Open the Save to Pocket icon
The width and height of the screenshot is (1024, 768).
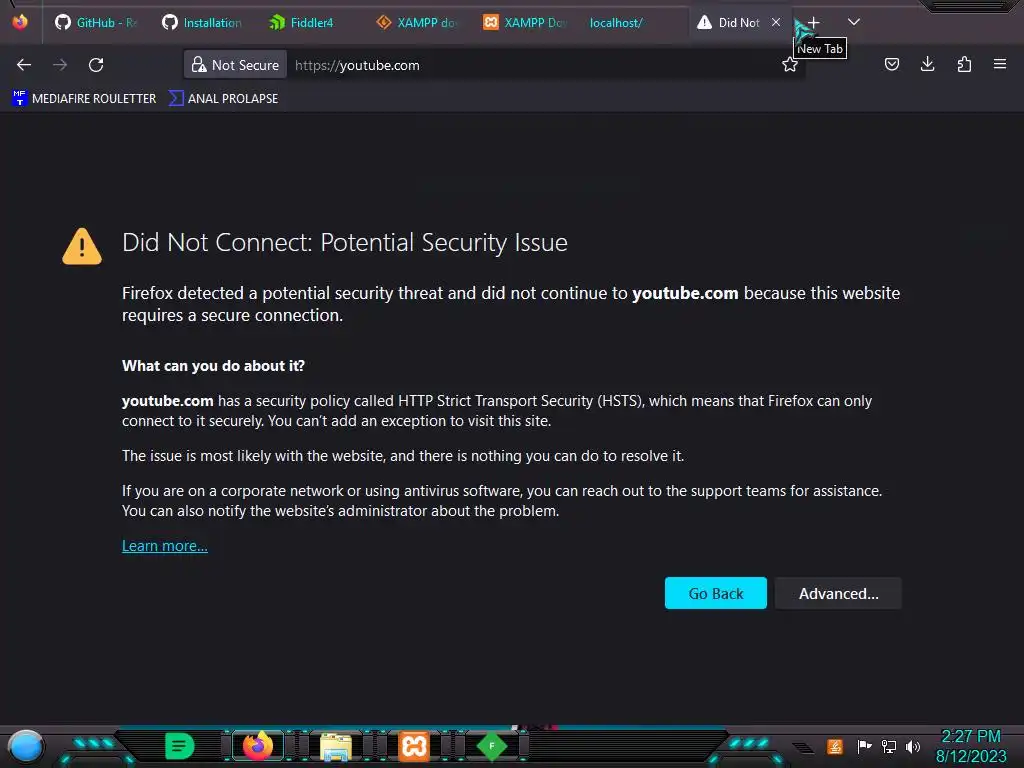pos(891,64)
